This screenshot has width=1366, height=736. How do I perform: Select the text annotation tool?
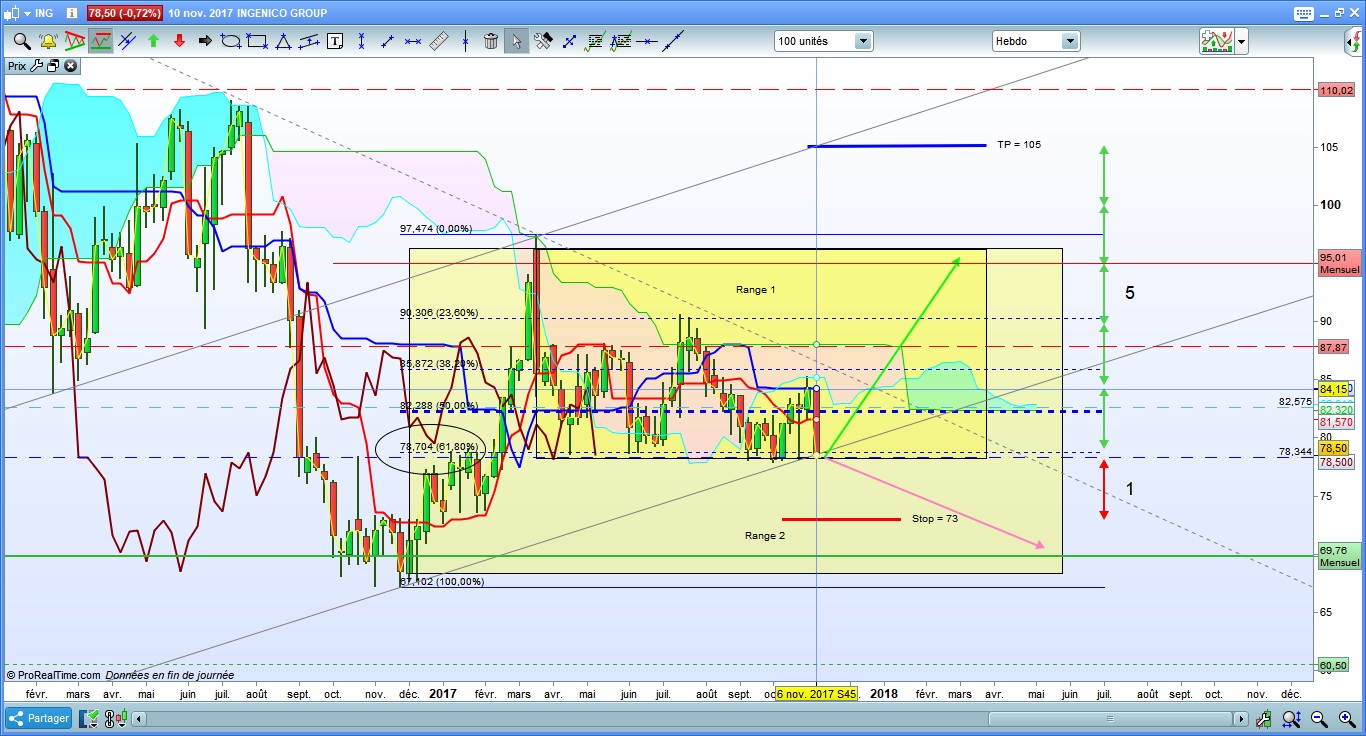pos(335,41)
